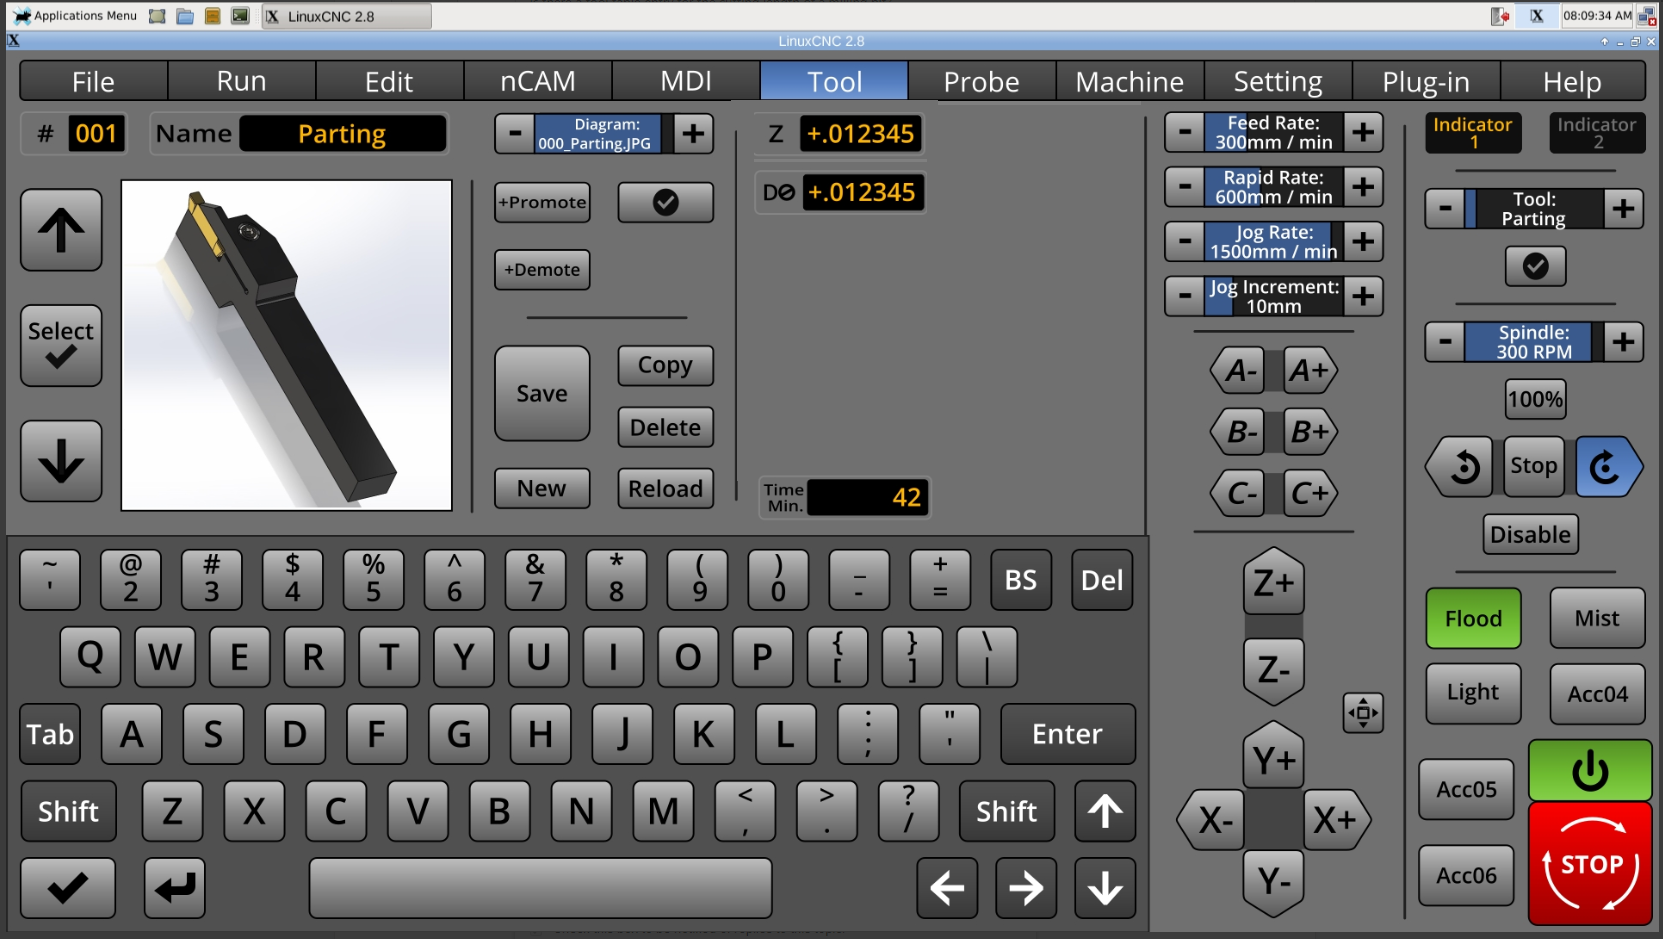Open the Applications Menu
Viewport: 1663px width, 939px height.
tap(76, 16)
